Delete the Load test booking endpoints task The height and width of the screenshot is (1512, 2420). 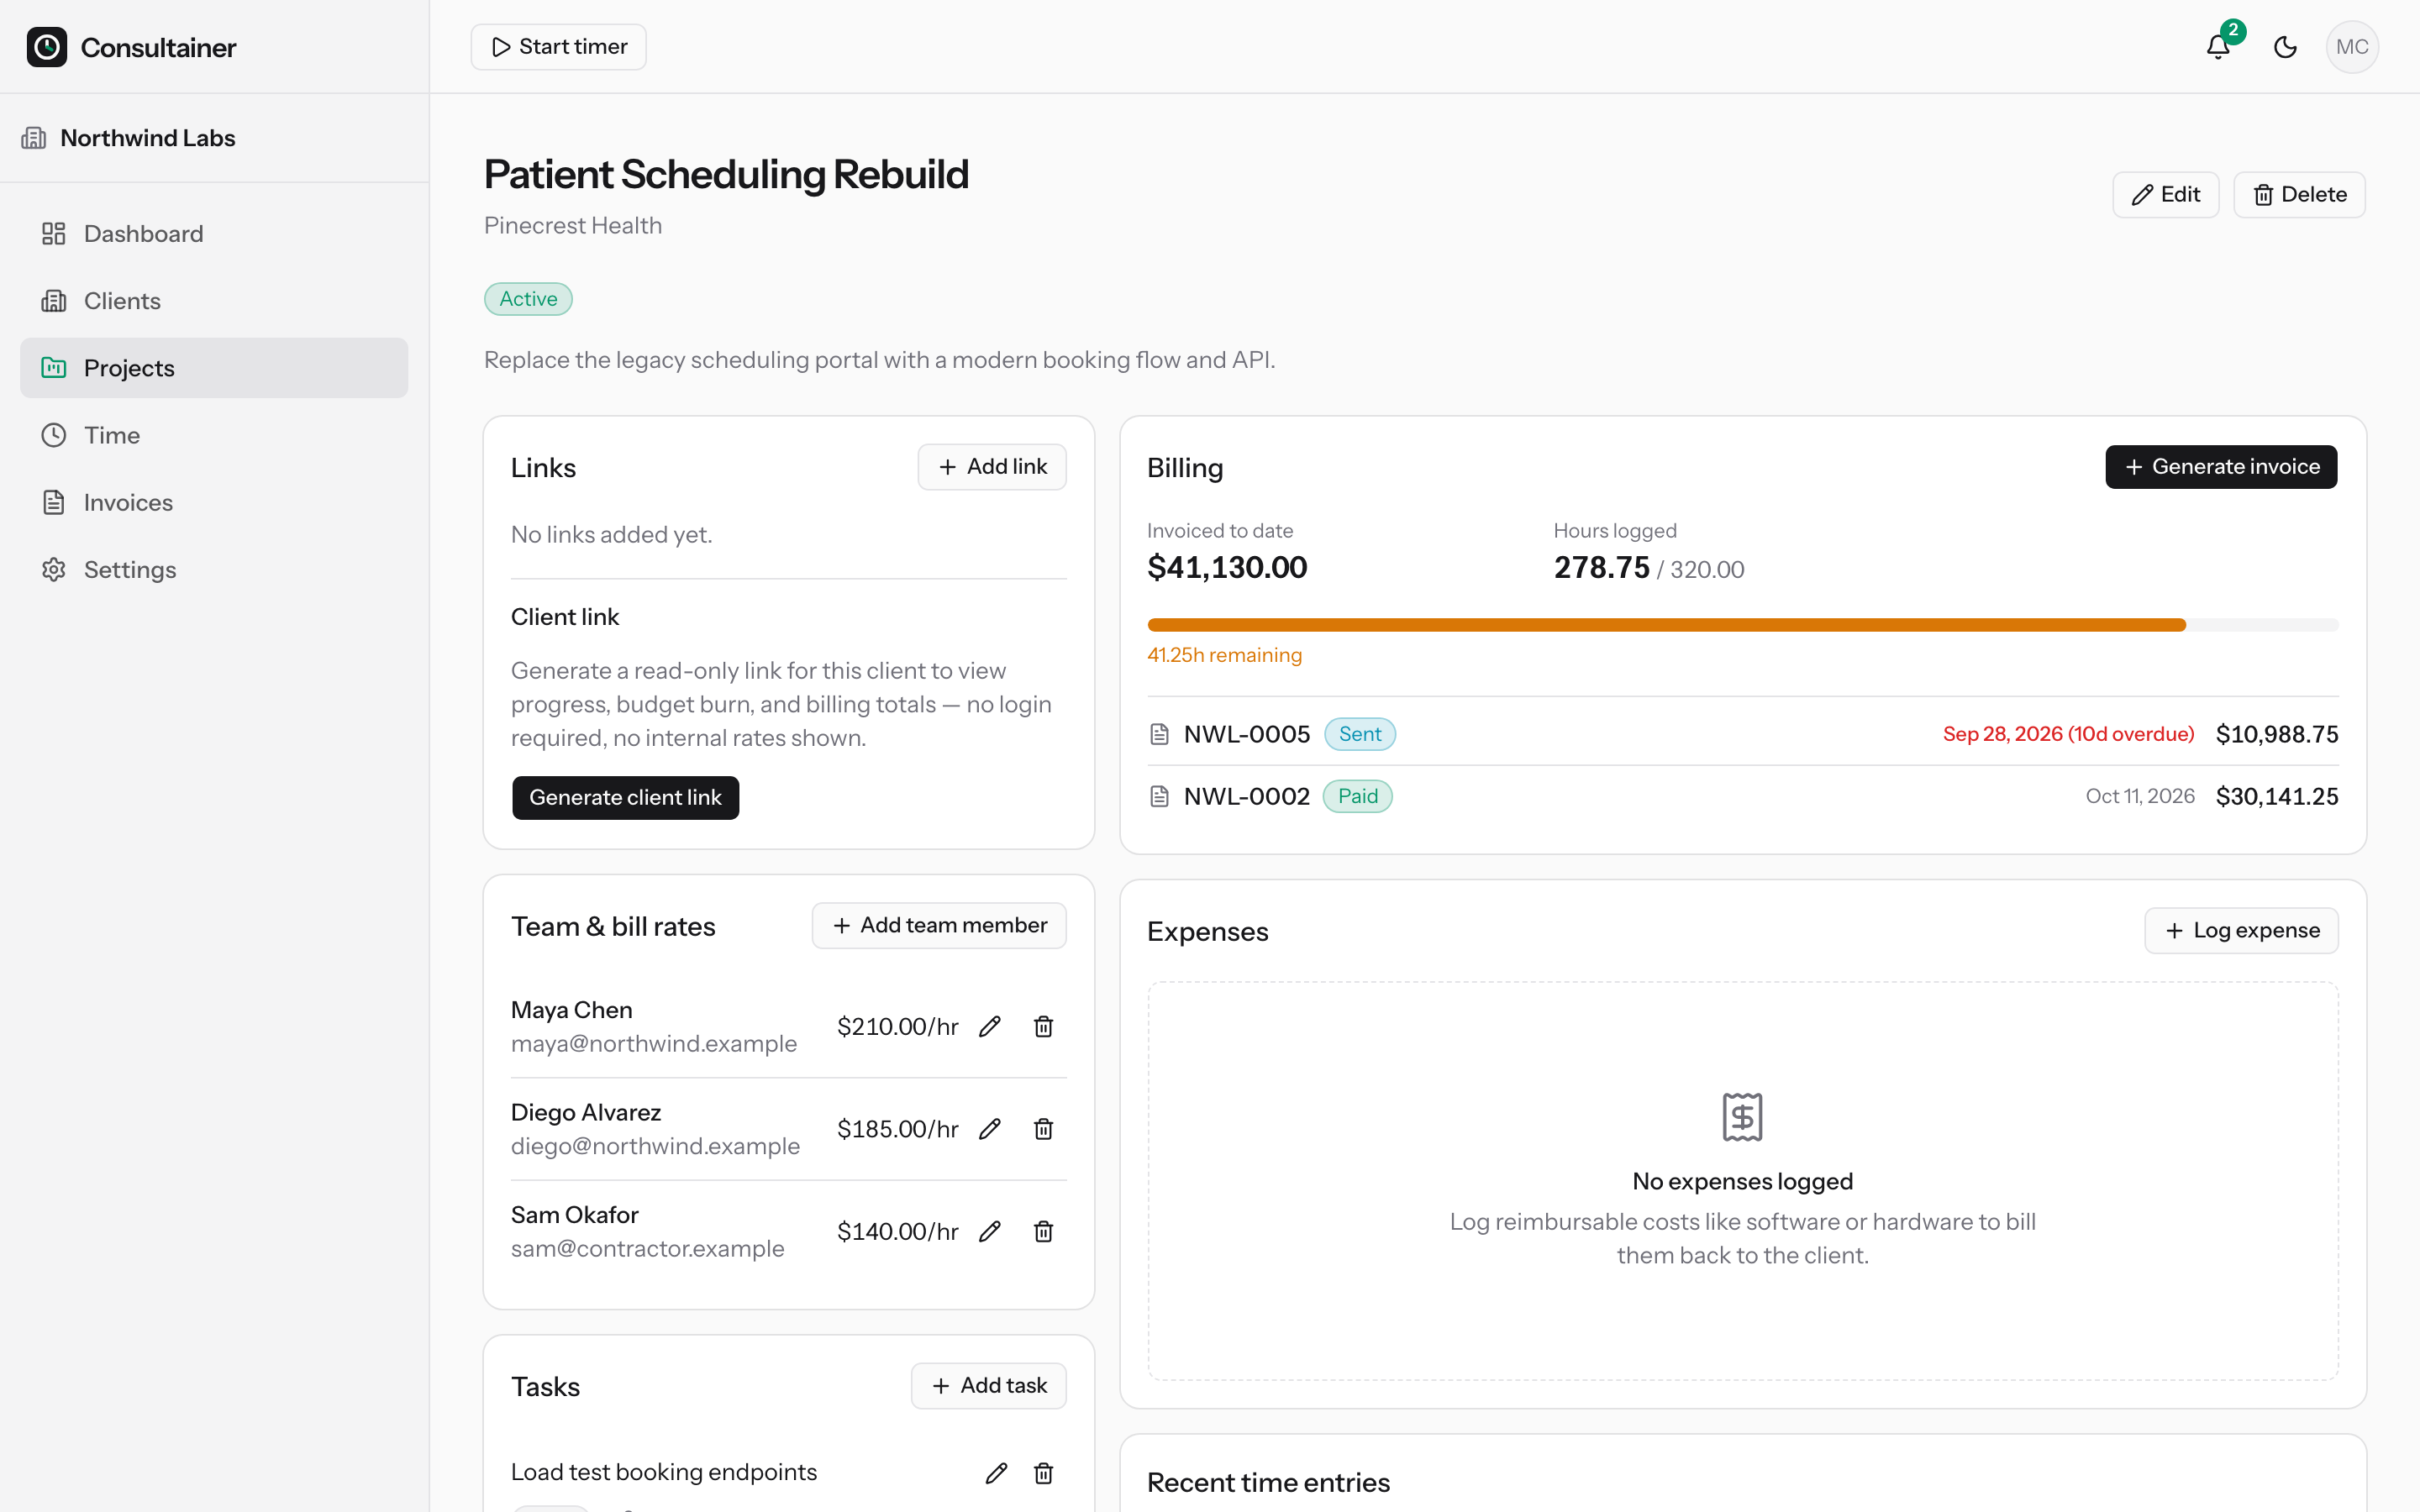click(1043, 1473)
